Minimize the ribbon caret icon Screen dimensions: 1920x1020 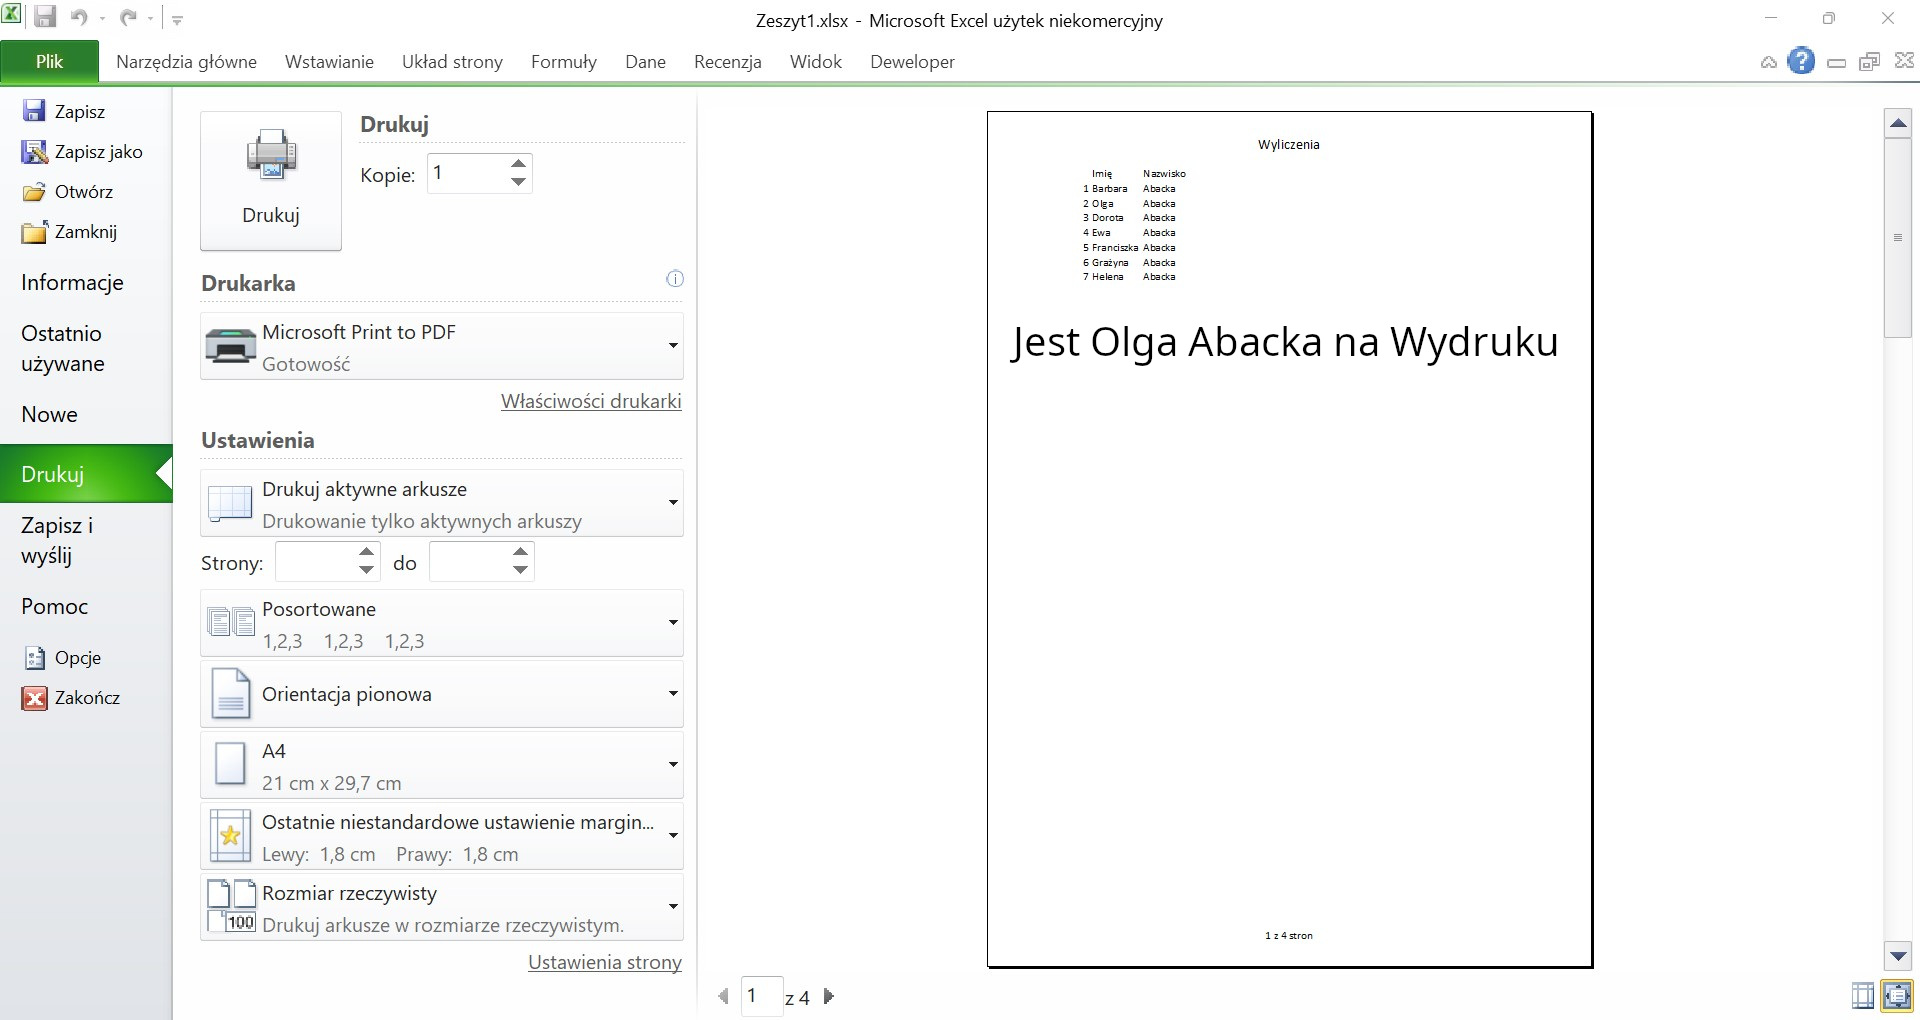[1769, 62]
